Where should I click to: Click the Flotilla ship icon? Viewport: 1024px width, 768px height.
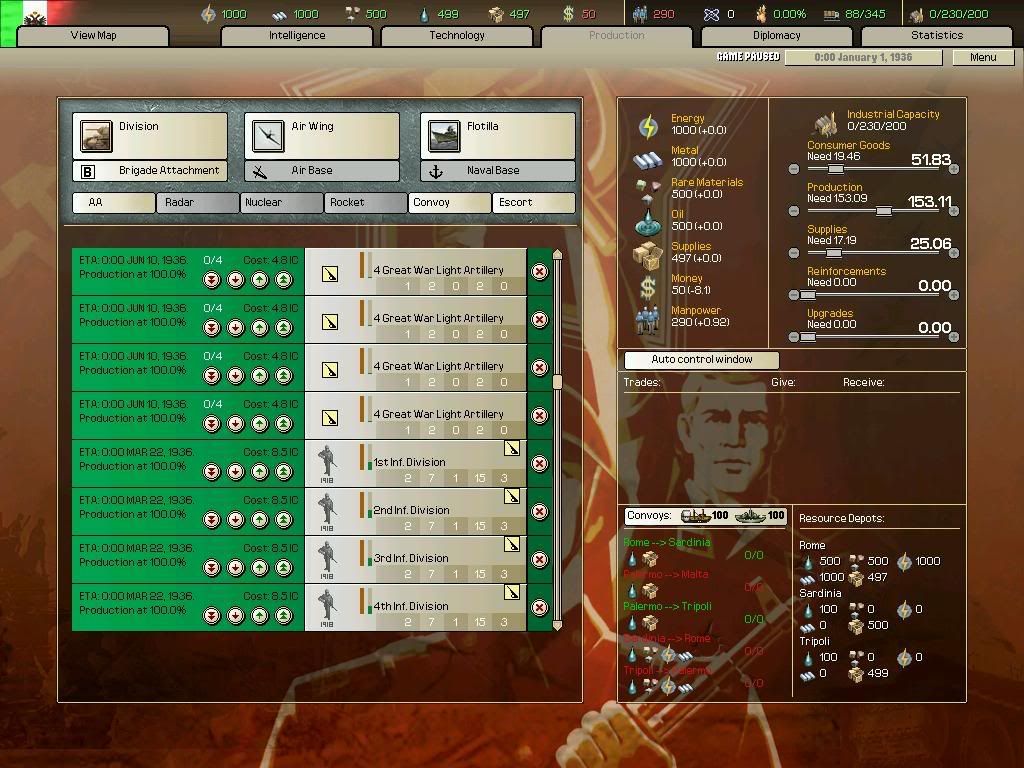[444, 136]
